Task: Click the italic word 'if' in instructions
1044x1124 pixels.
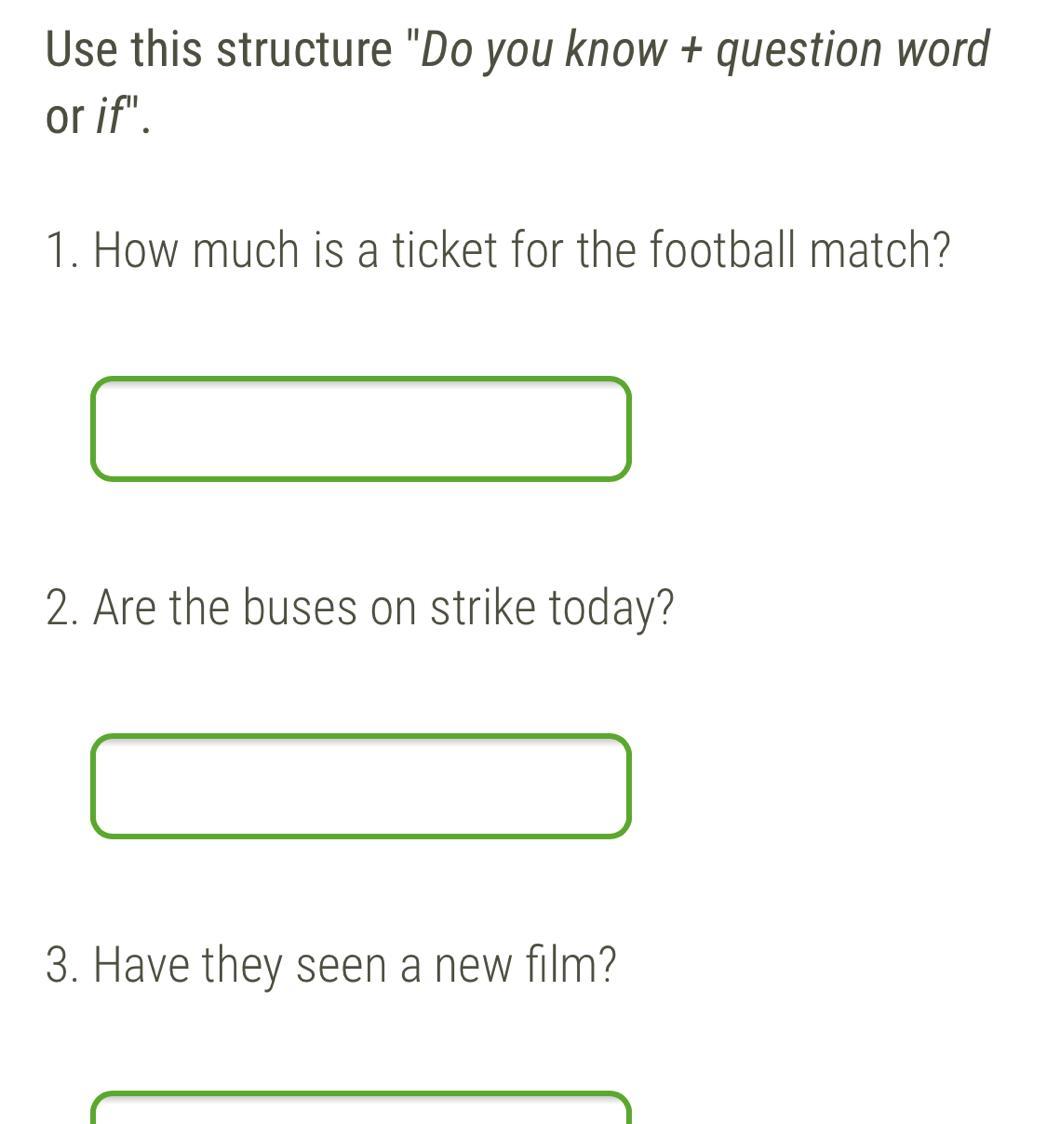Action: click(110, 116)
